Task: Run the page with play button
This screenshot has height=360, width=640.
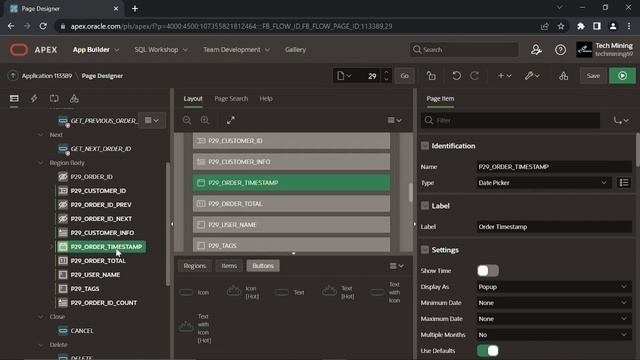Action: [x=622, y=76]
